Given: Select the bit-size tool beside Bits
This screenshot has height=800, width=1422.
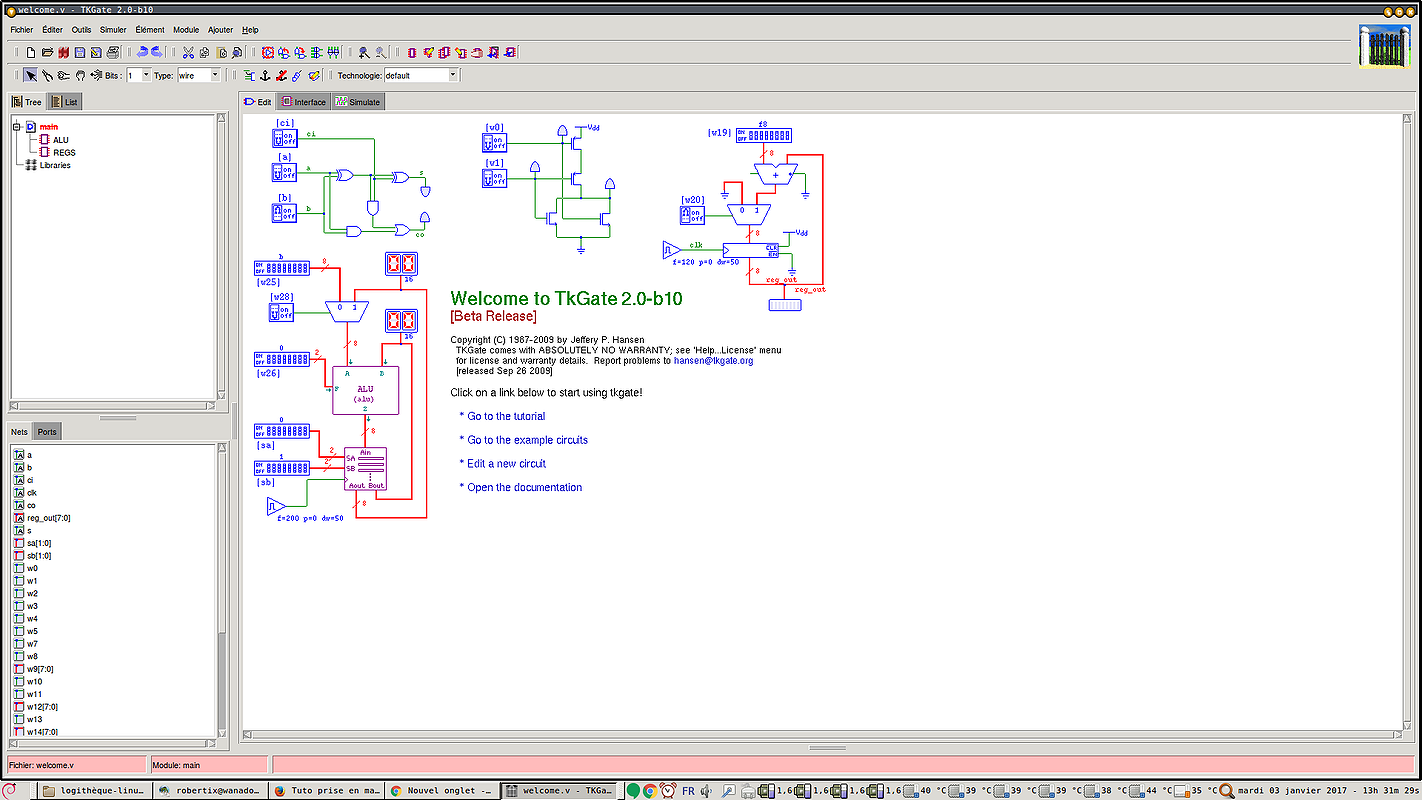Looking at the screenshot, I should click(x=96, y=75).
